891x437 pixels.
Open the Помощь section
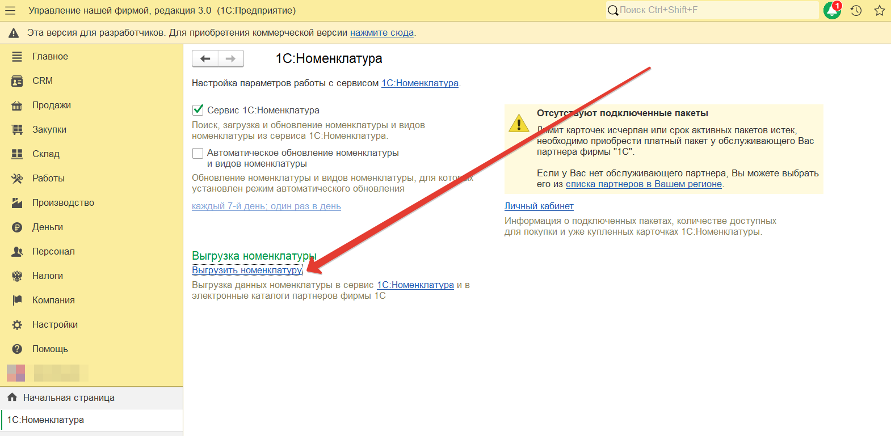coord(49,349)
